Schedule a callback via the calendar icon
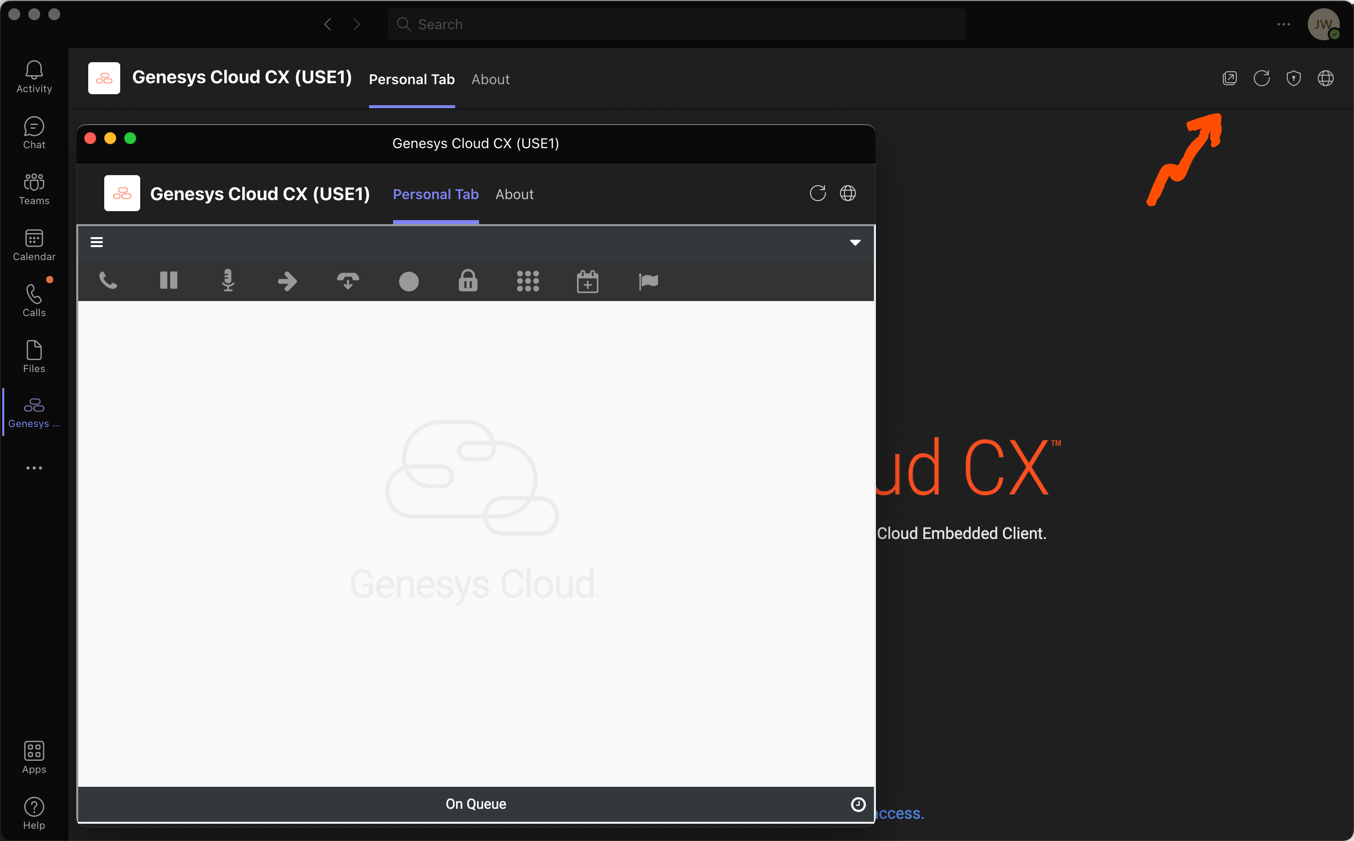The image size is (1354, 841). point(587,281)
